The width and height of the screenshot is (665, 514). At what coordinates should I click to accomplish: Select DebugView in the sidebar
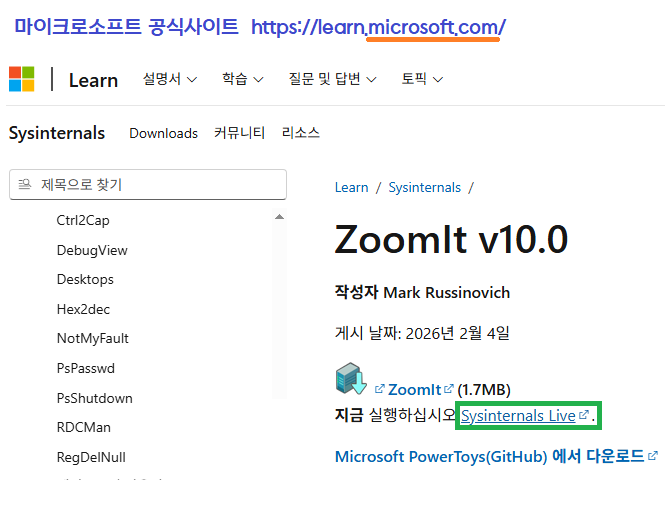(x=92, y=250)
